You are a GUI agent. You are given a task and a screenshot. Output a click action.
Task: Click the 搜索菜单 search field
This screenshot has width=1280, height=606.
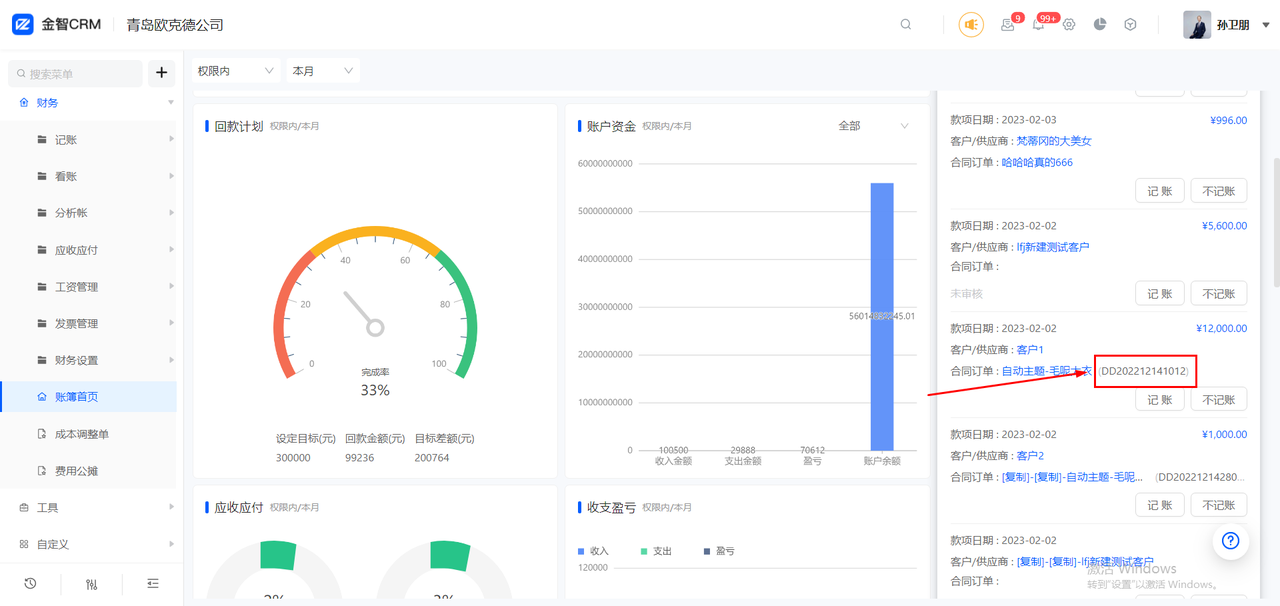click(x=75, y=74)
